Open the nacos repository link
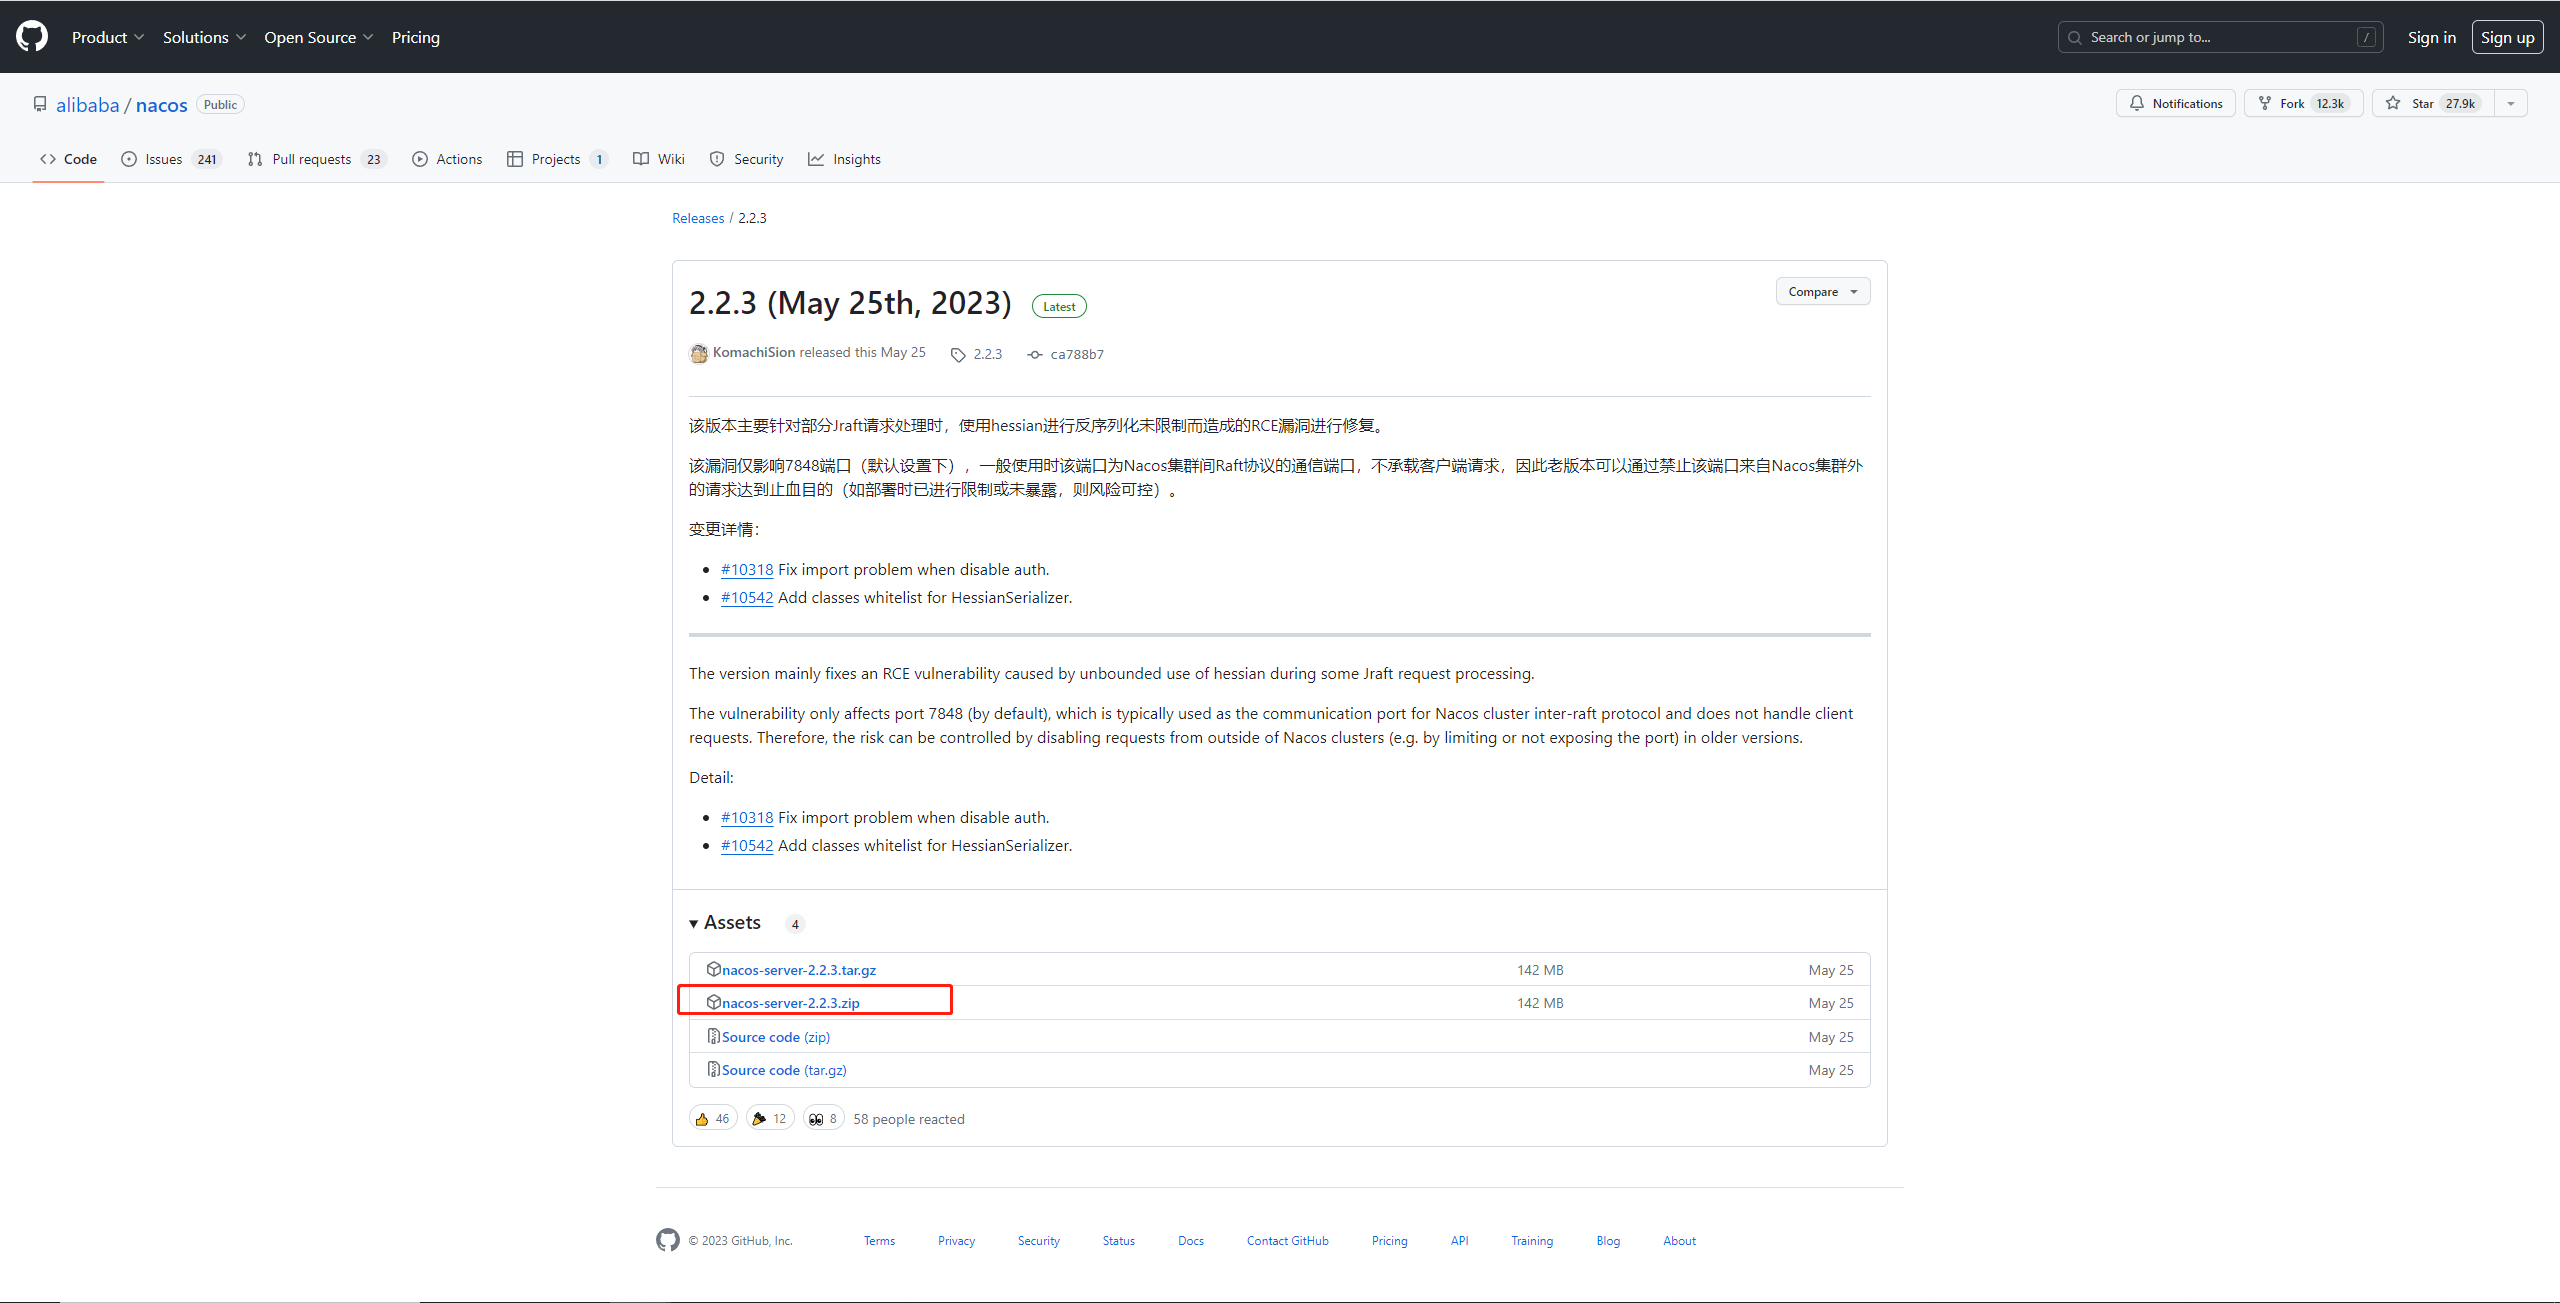 162,105
